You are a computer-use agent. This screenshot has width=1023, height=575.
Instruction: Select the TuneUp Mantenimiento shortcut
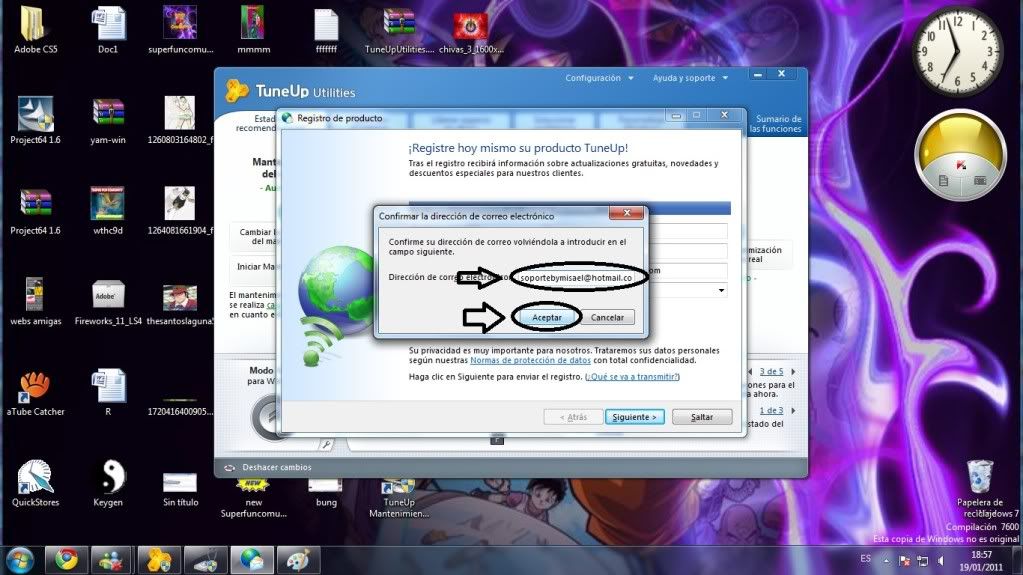(399, 499)
